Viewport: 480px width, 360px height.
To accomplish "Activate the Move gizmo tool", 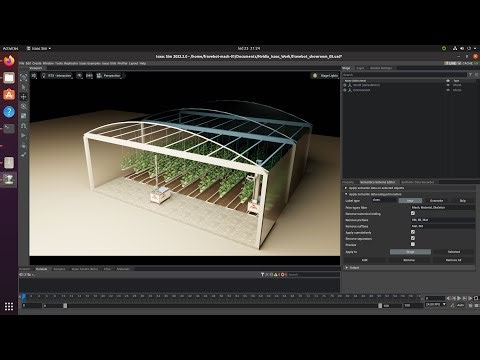I will click(24, 97).
